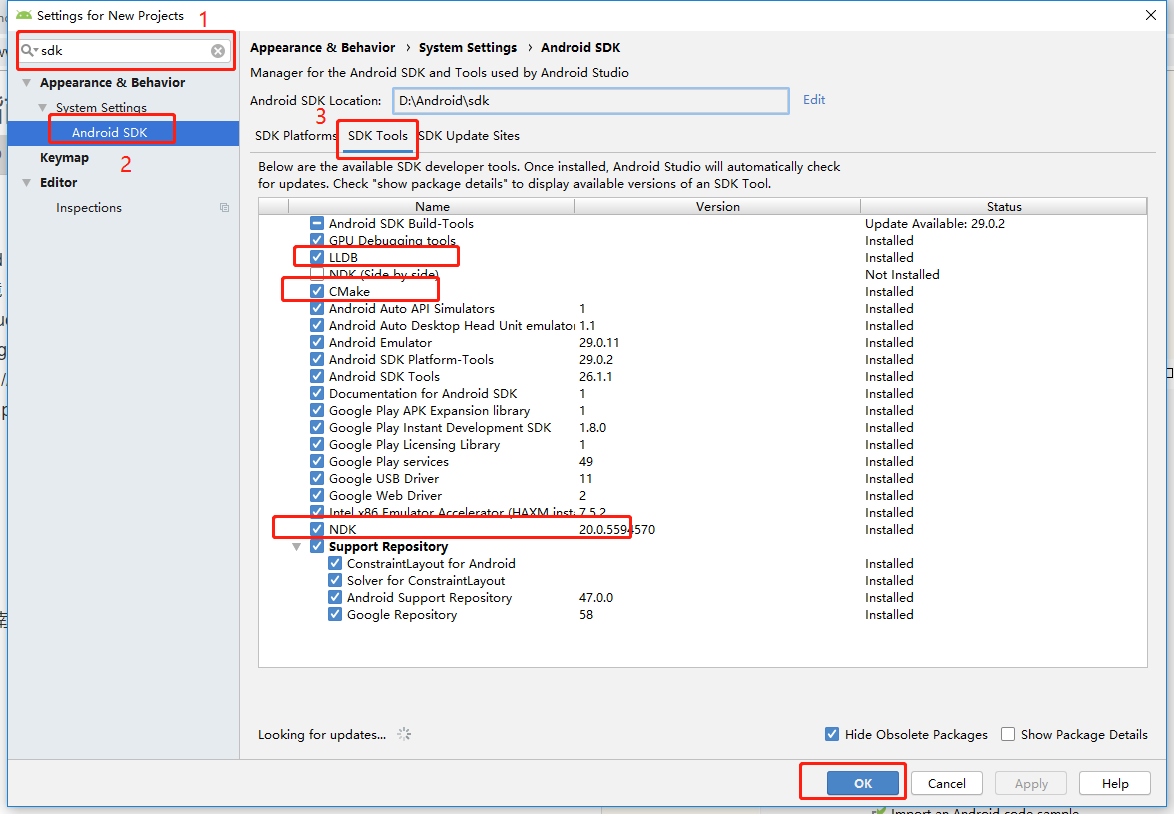The height and width of the screenshot is (814, 1174).
Task: Click the Android SDK Location path field
Action: pyautogui.click(x=591, y=100)
